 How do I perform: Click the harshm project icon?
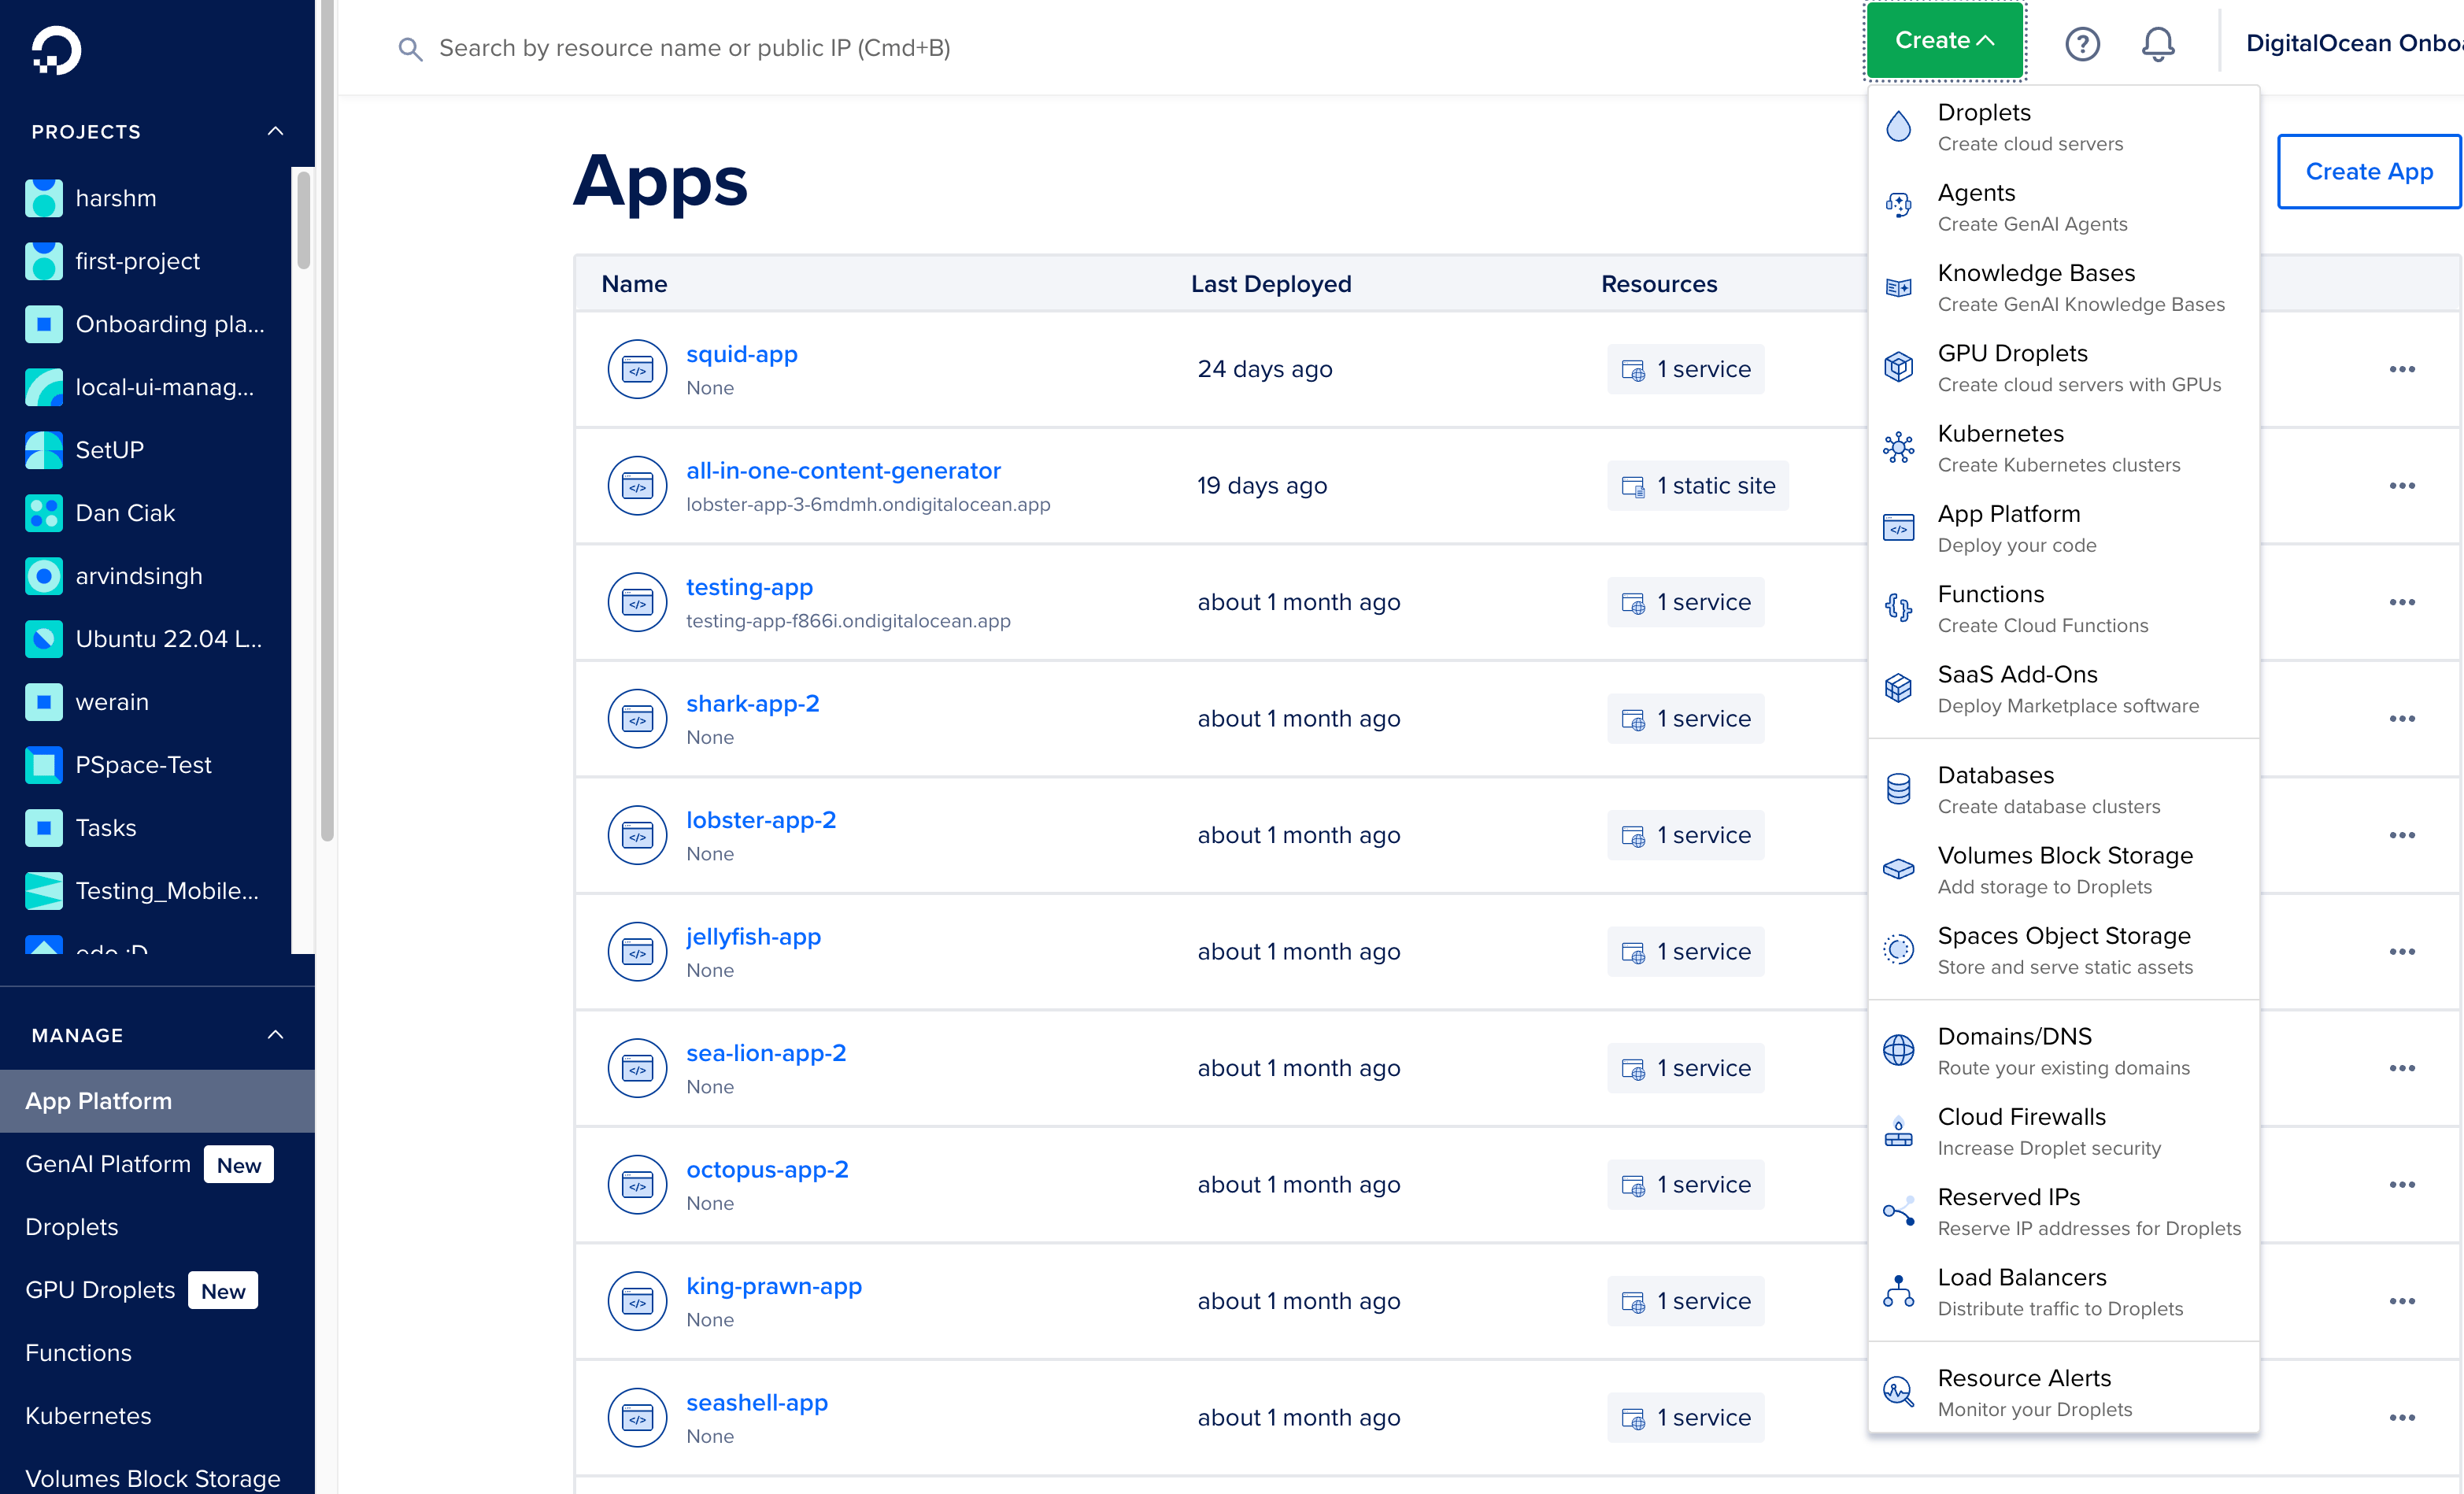[43, 198]
